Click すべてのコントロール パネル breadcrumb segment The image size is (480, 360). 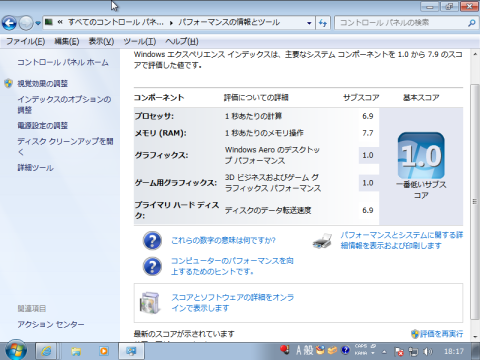(116, 23)
